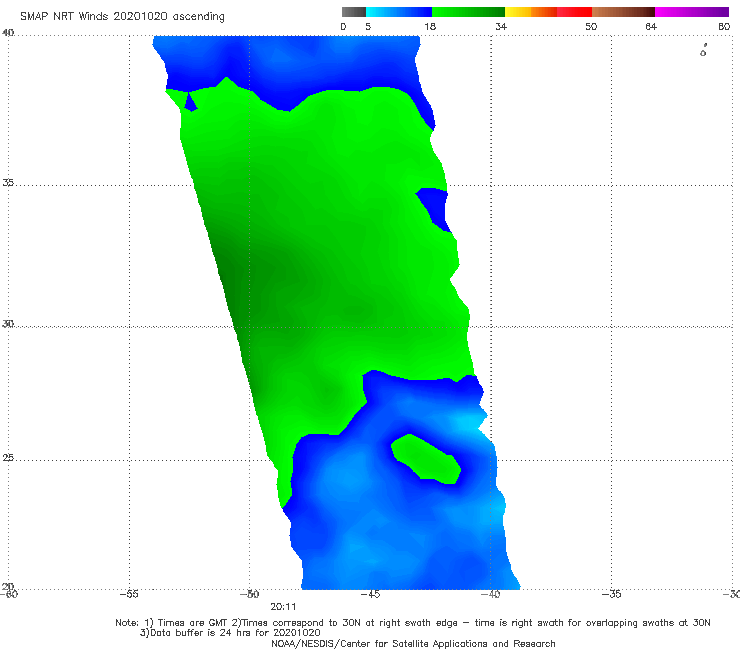This screenshot has height=650, width=740.
Task: Click the colorbar label '18'
Action: pos(430,26)
